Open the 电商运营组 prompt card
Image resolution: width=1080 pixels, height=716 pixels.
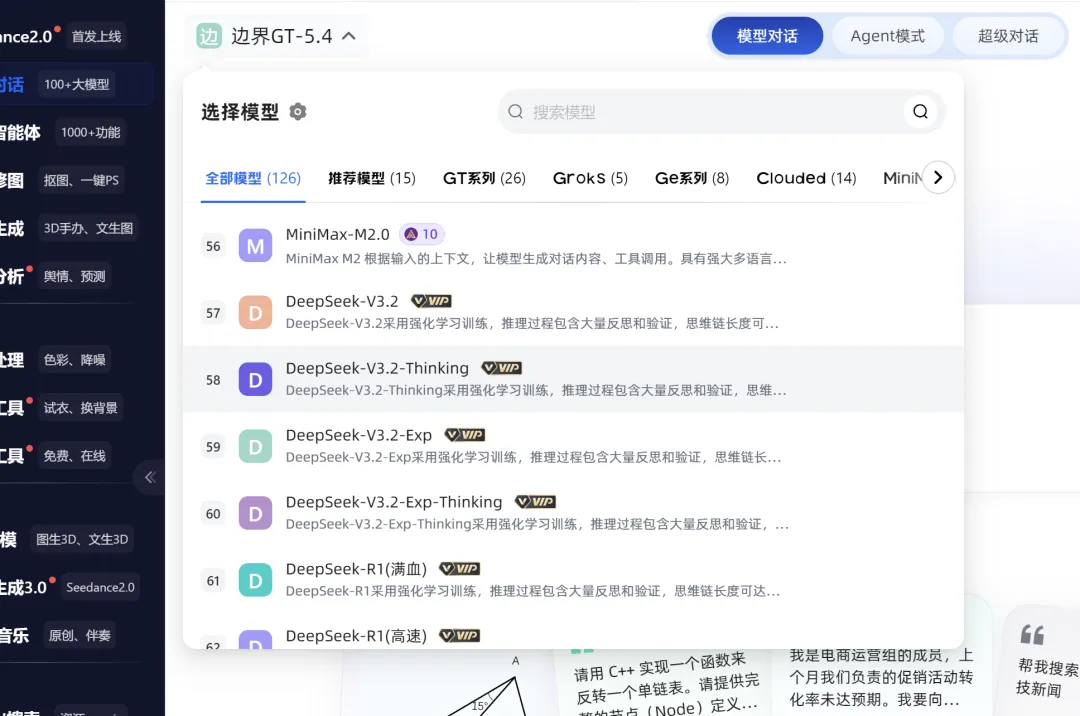[x=882, y=678]
